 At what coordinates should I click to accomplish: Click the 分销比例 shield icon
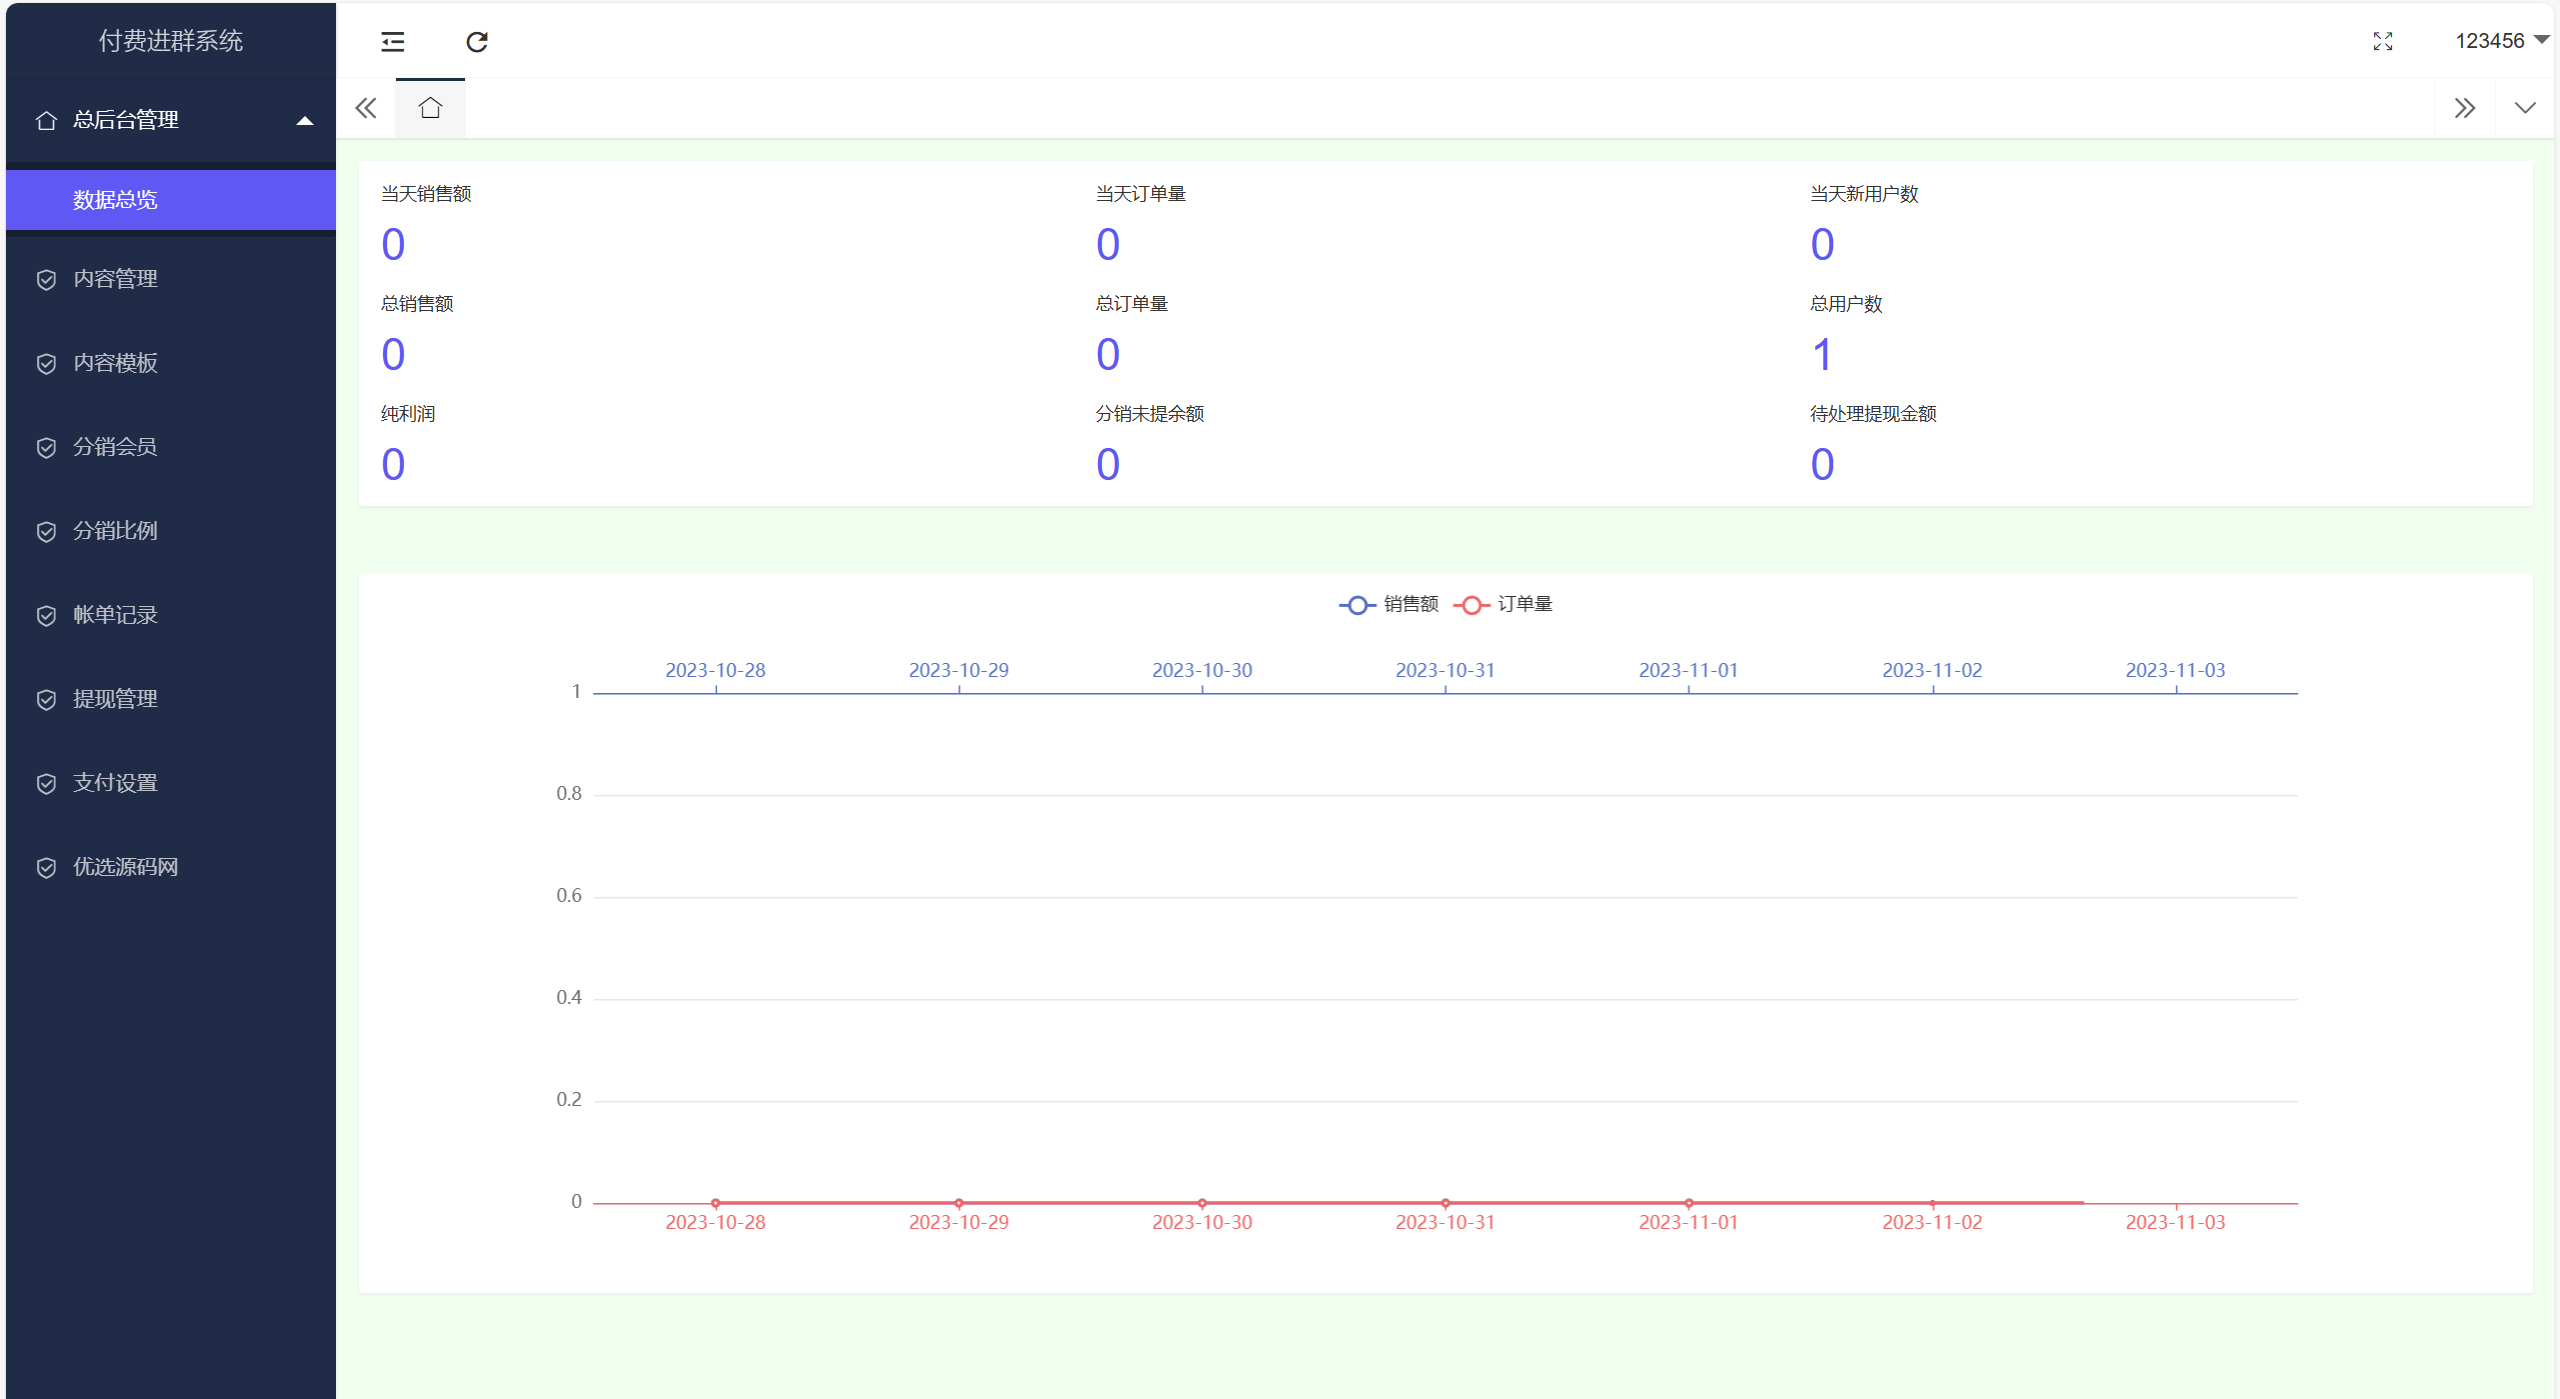click(x=46, y=531)
